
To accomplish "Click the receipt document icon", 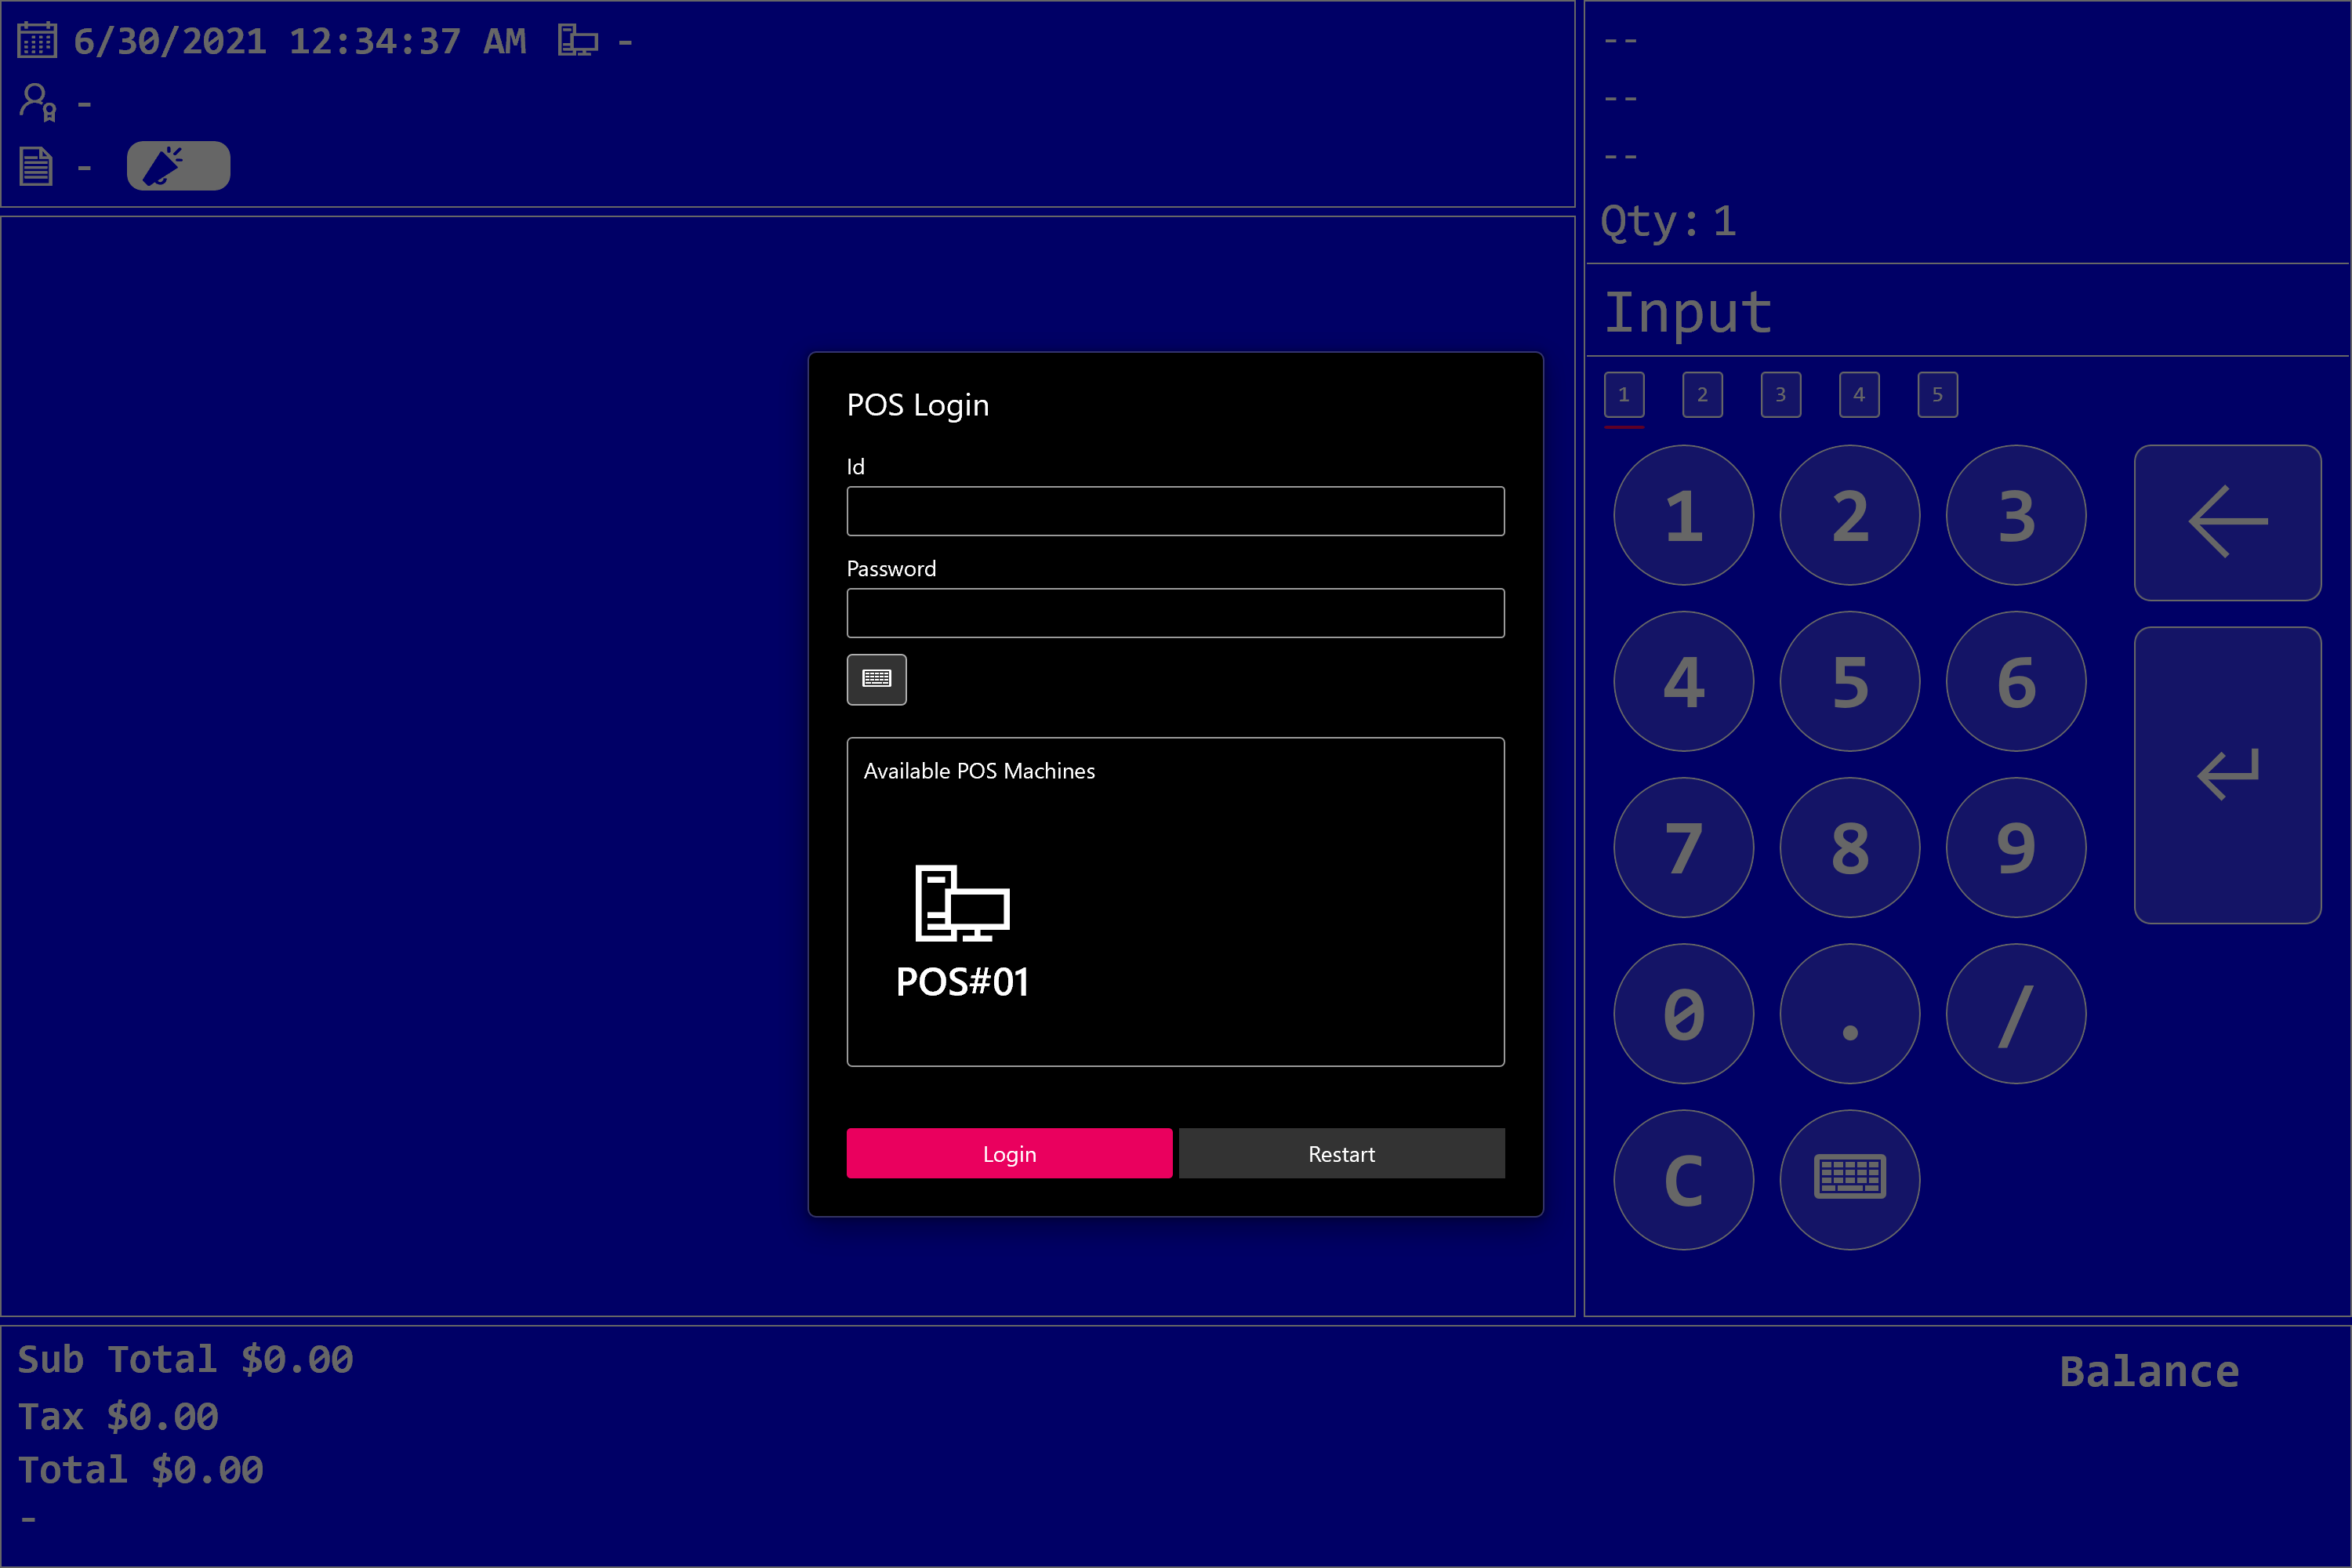I will click(x=36, y=166).
